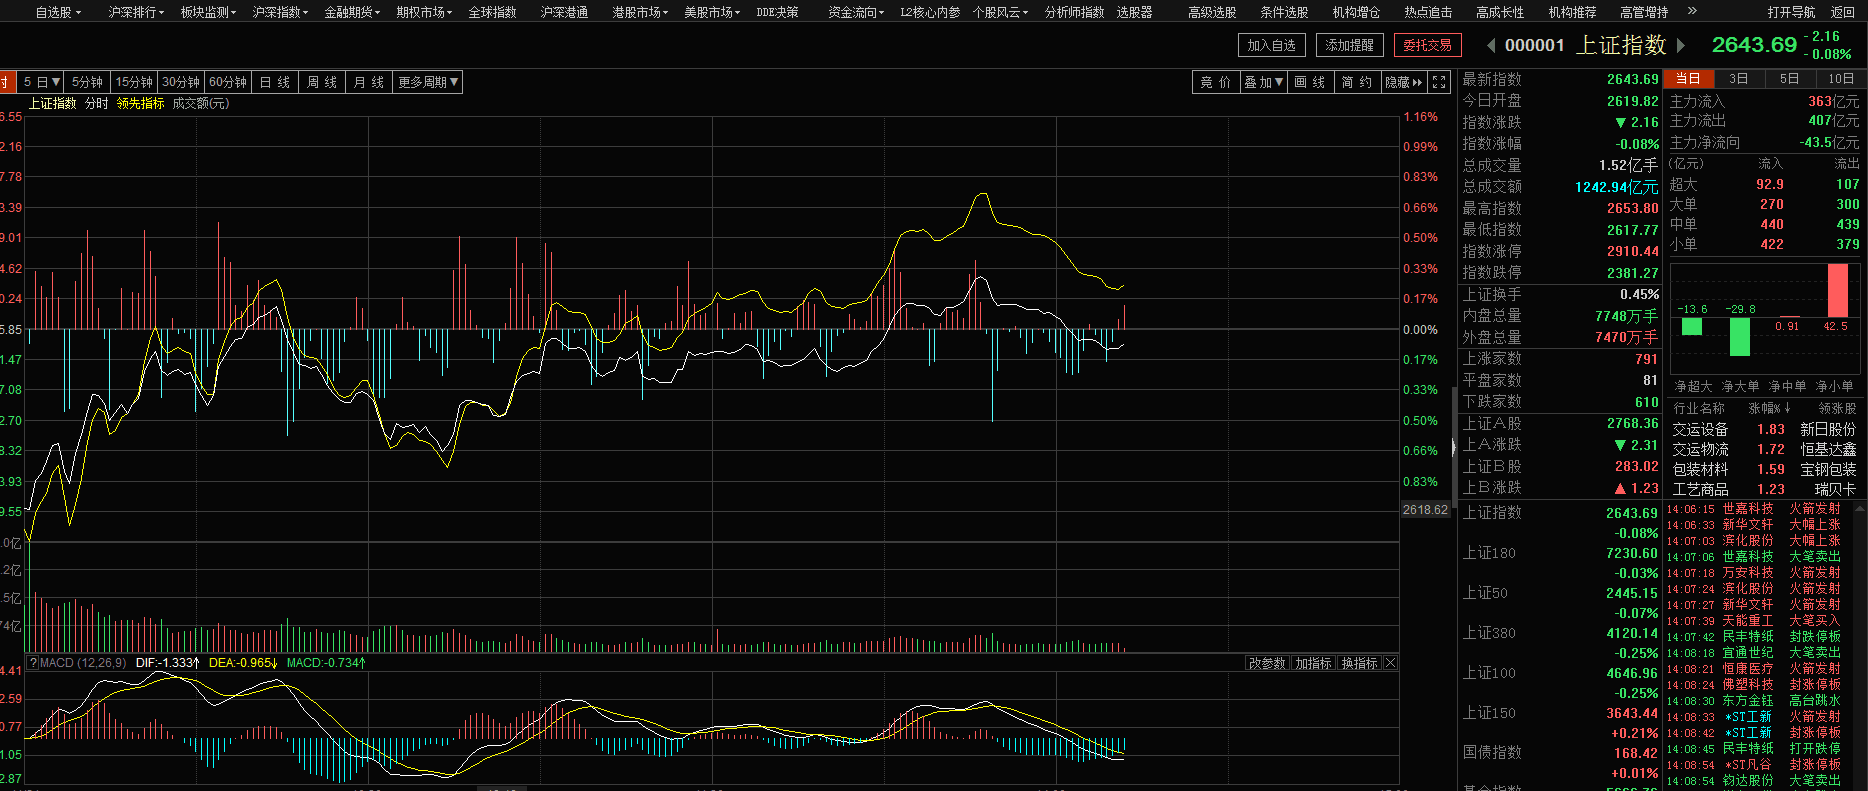The image size is (1868, 791).
Task: Expand the 金融期货 menu dropdown
Action: (x=352, y=12)
